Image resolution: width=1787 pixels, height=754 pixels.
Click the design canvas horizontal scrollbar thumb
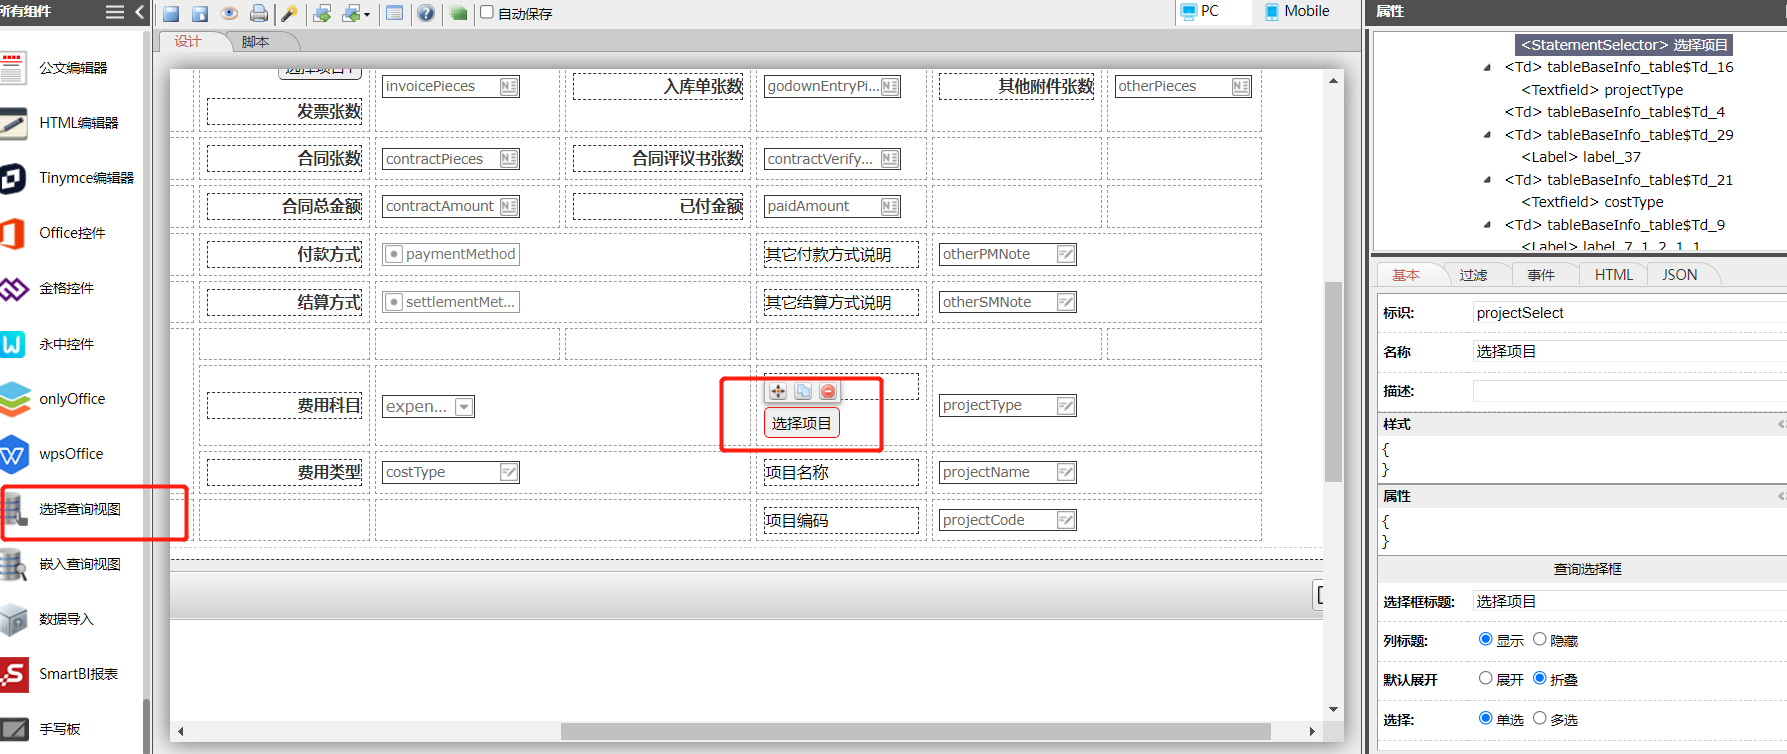point(915,731)
